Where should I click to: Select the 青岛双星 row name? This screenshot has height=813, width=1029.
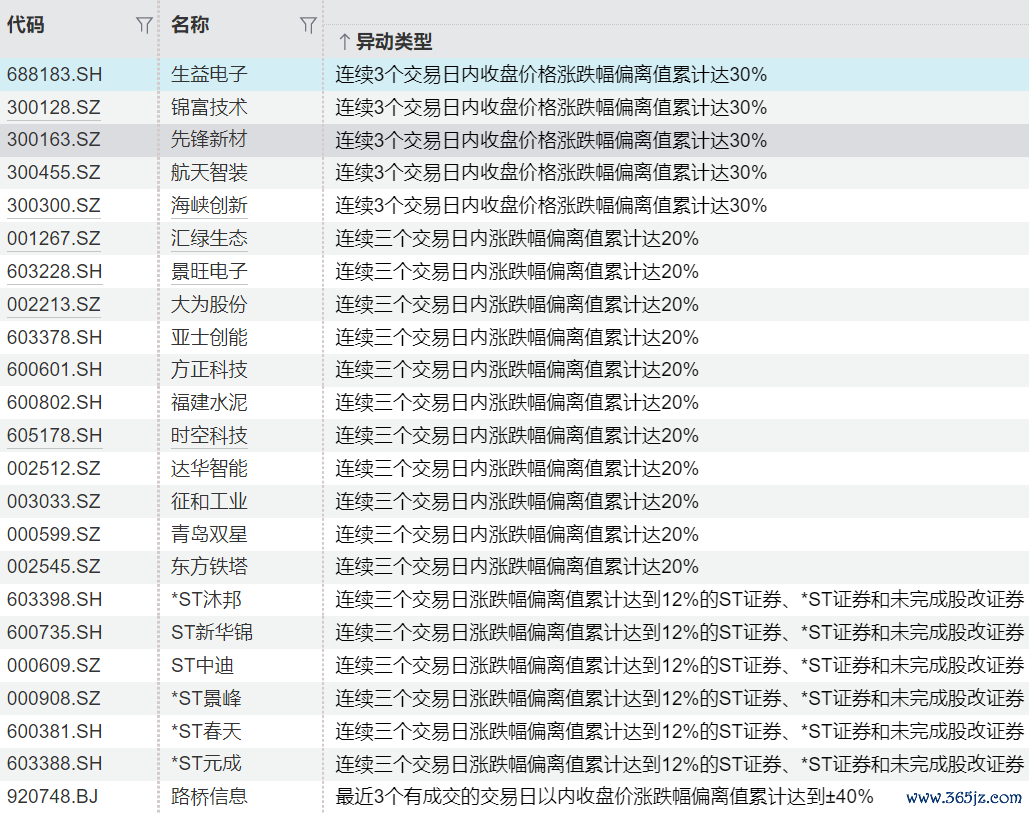(209, 535)
